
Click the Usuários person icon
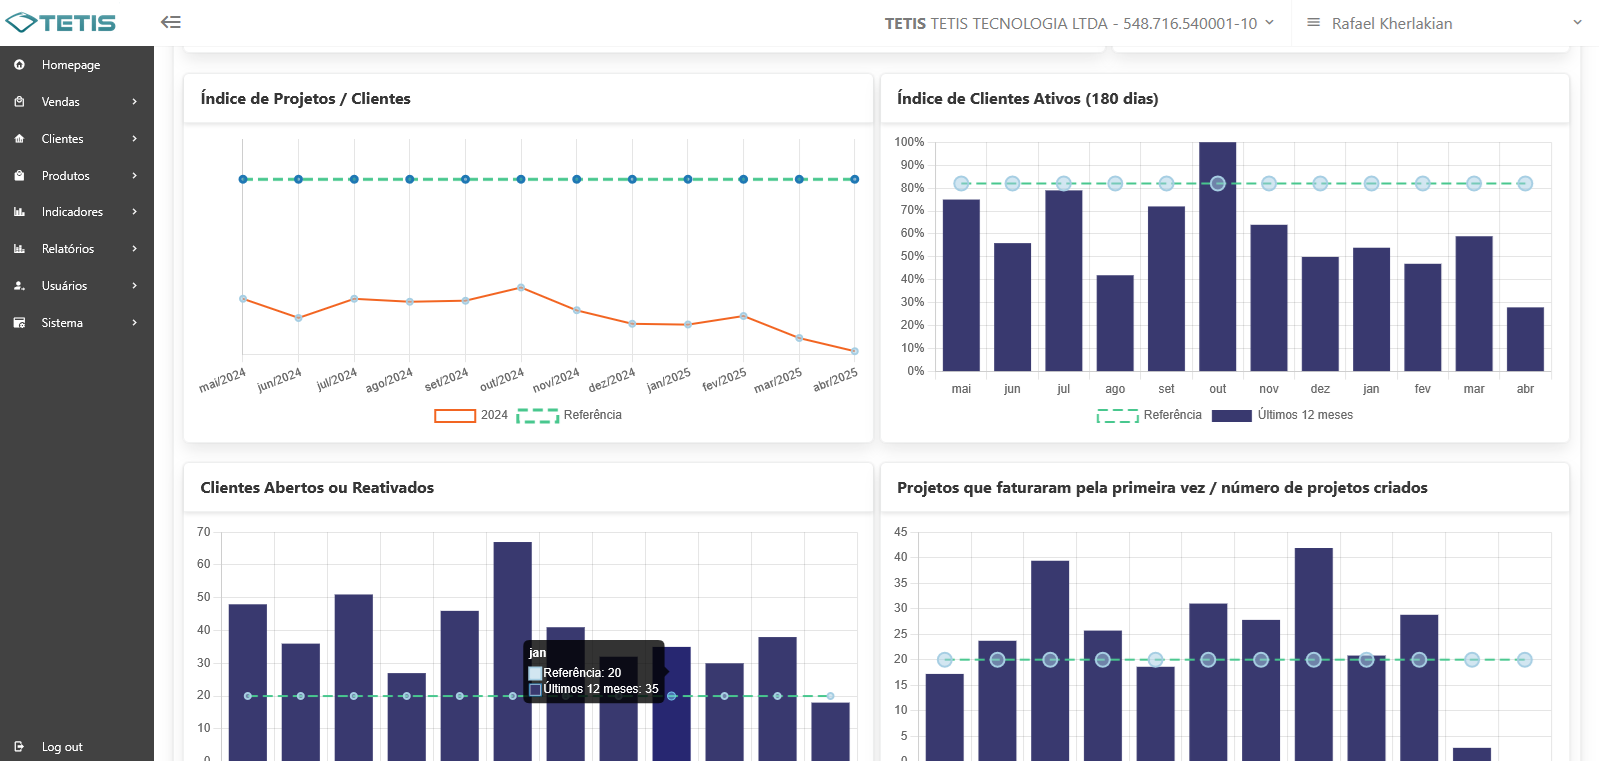click(x=19, y=286)
